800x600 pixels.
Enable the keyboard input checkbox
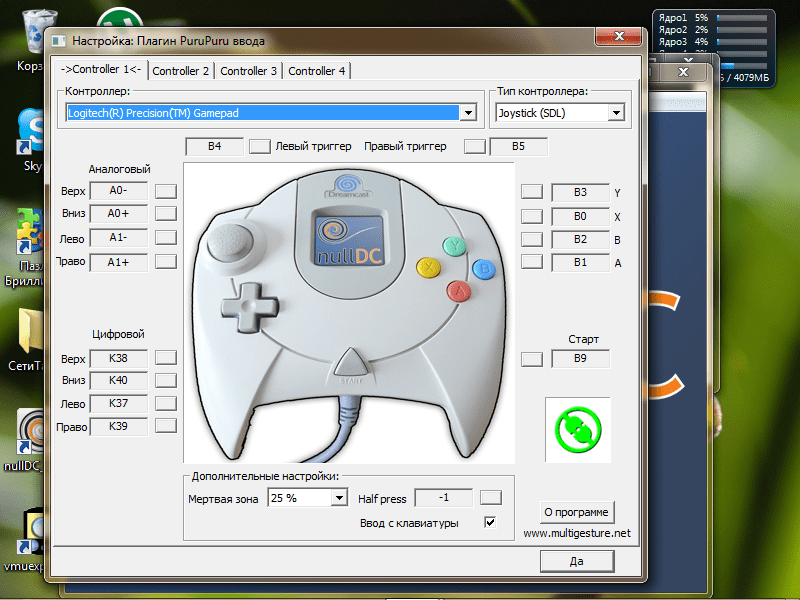[490, 522]
